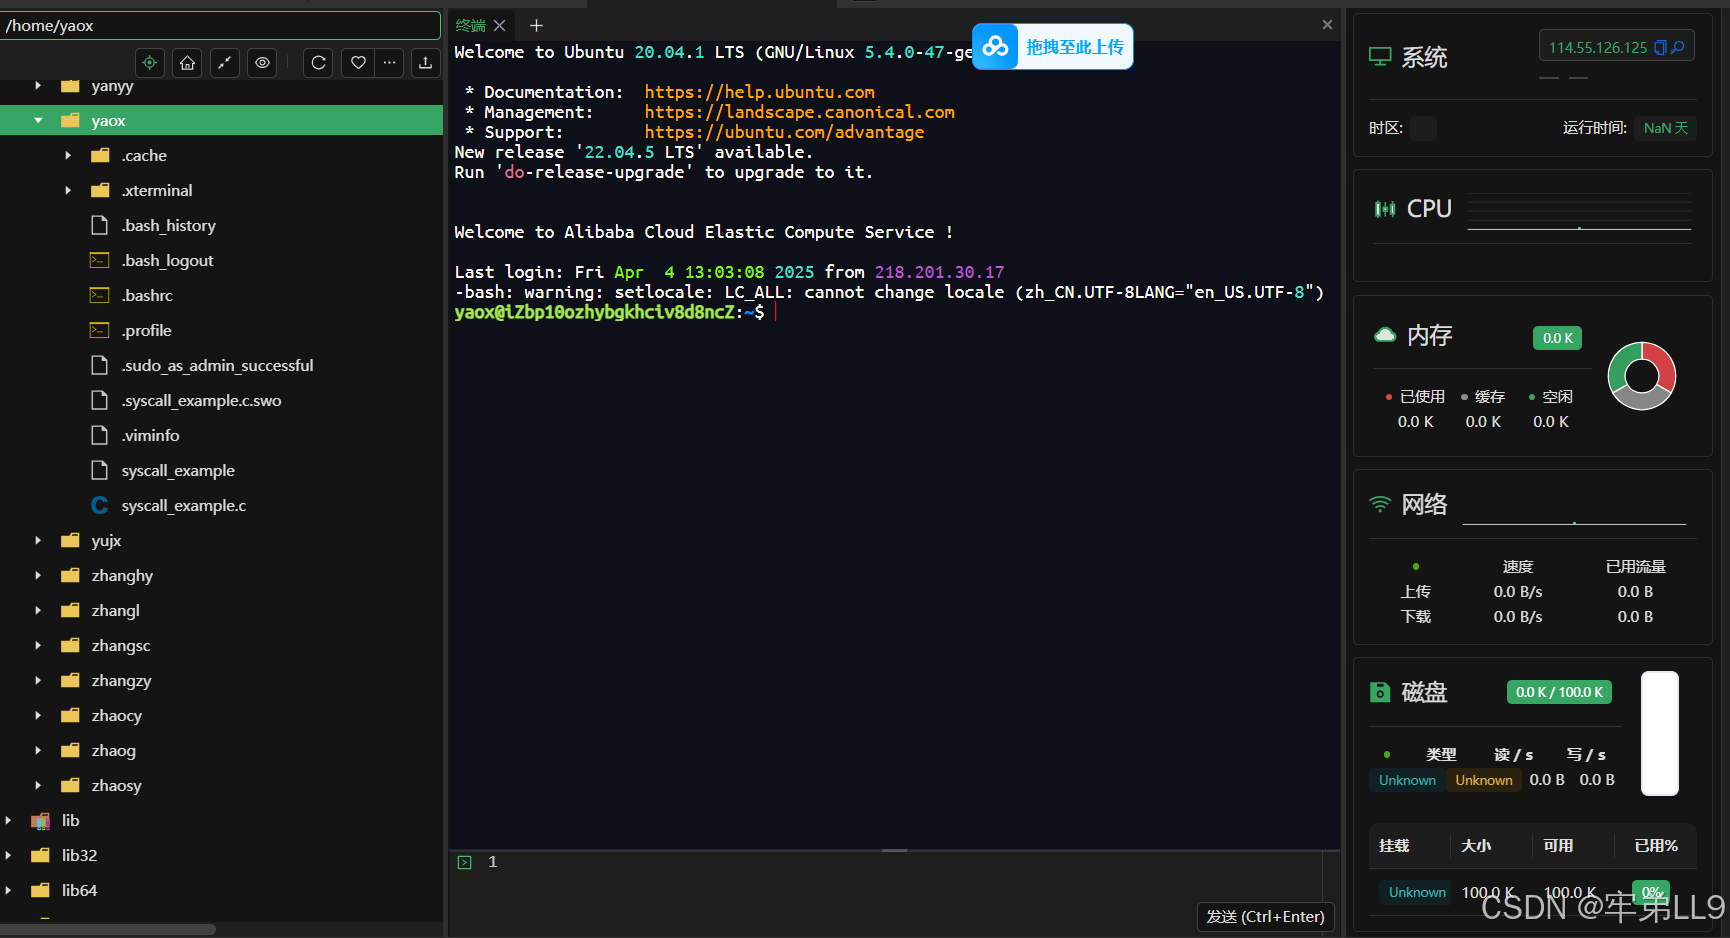Click the cloud memory icon beside 内存
Screen dimensions: 1730x938
pyautogui.click(x=1385, y=335)
